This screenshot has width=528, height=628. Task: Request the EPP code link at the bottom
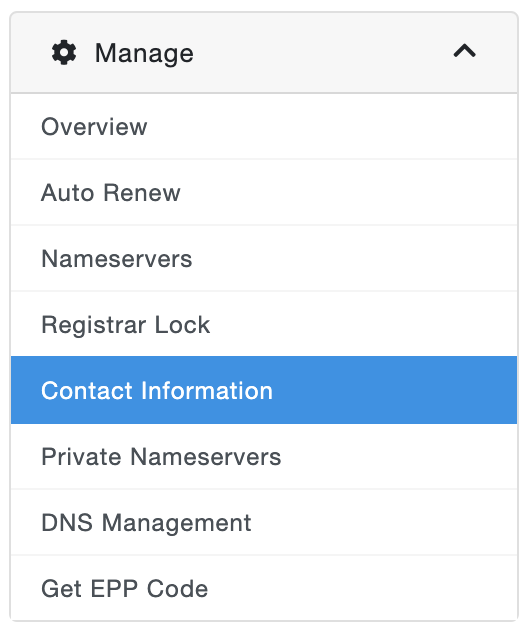point(264,588)
